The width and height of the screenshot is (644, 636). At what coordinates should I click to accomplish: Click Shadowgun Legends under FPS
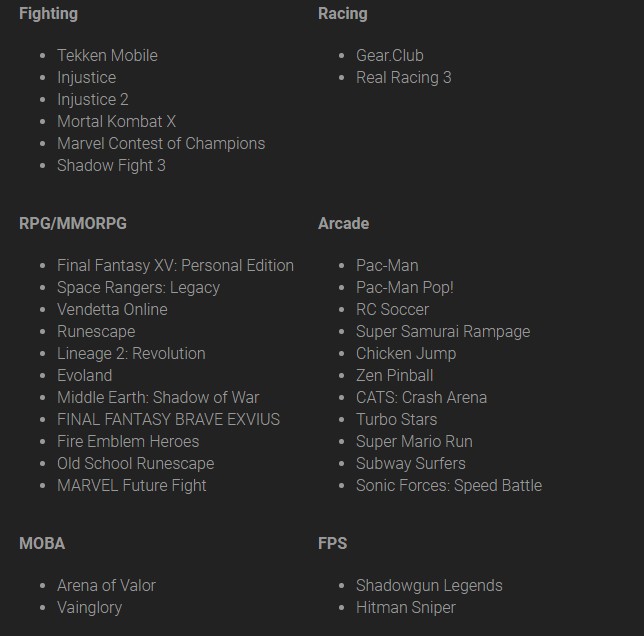click(x=429, y=585)
